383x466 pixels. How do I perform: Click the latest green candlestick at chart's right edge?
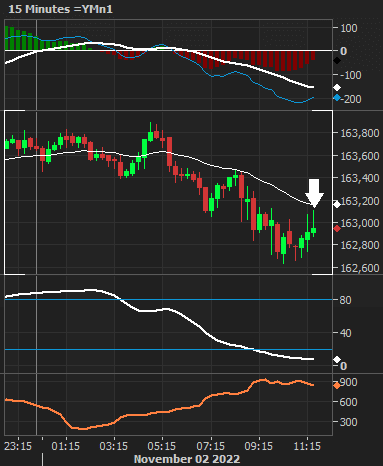tap(313, 230)
